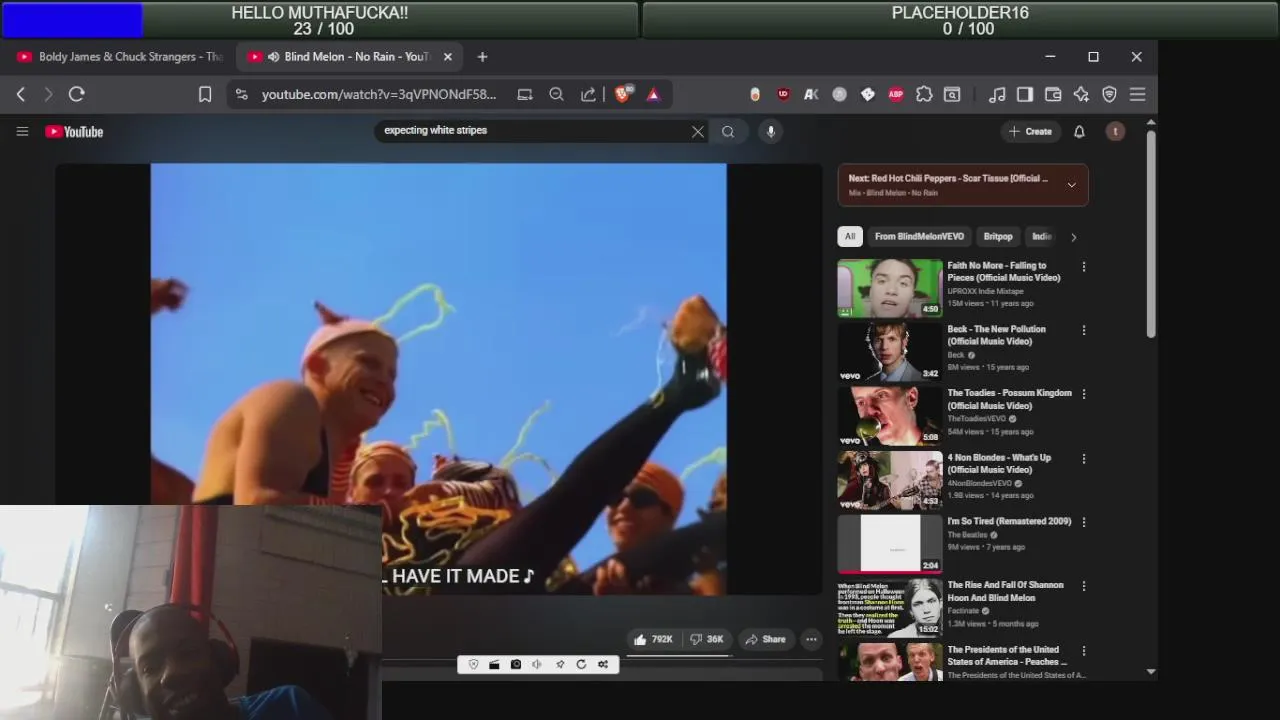Select the Indie filter chip
This screenshot has height=720, width=1280.
pos(1041,237)
